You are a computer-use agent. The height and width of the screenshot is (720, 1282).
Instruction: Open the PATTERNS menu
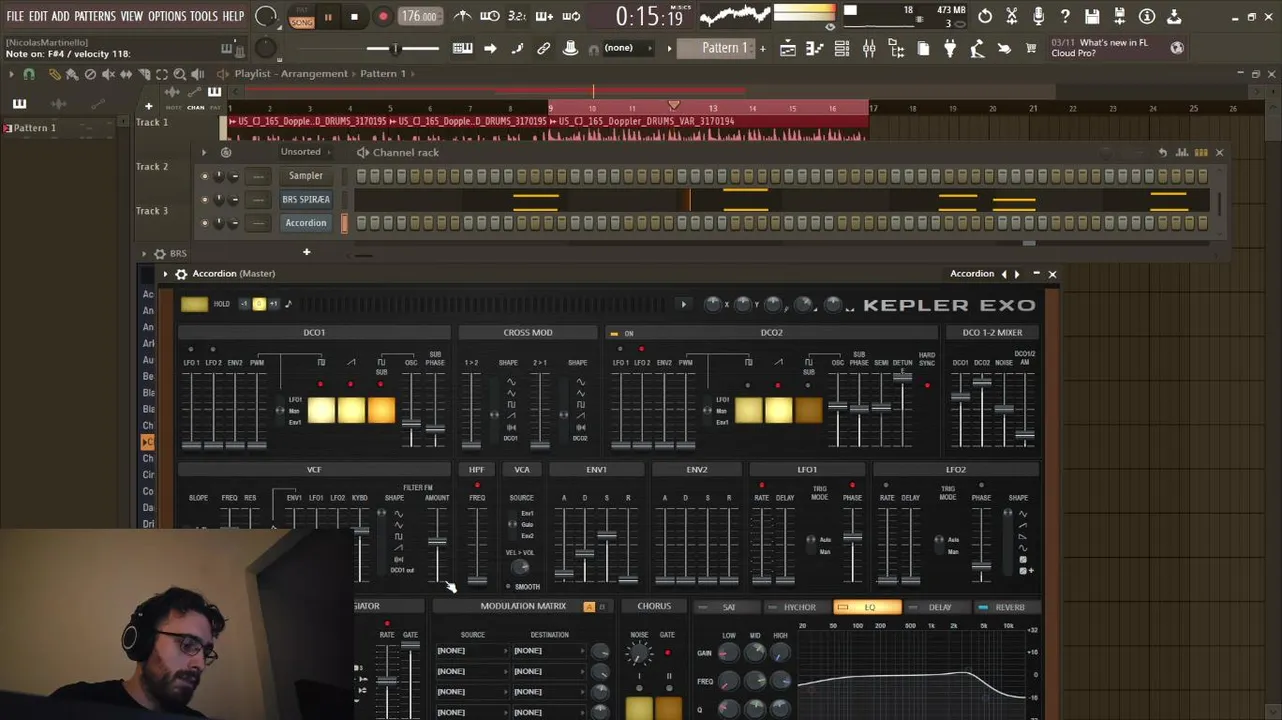pos(95,16)
